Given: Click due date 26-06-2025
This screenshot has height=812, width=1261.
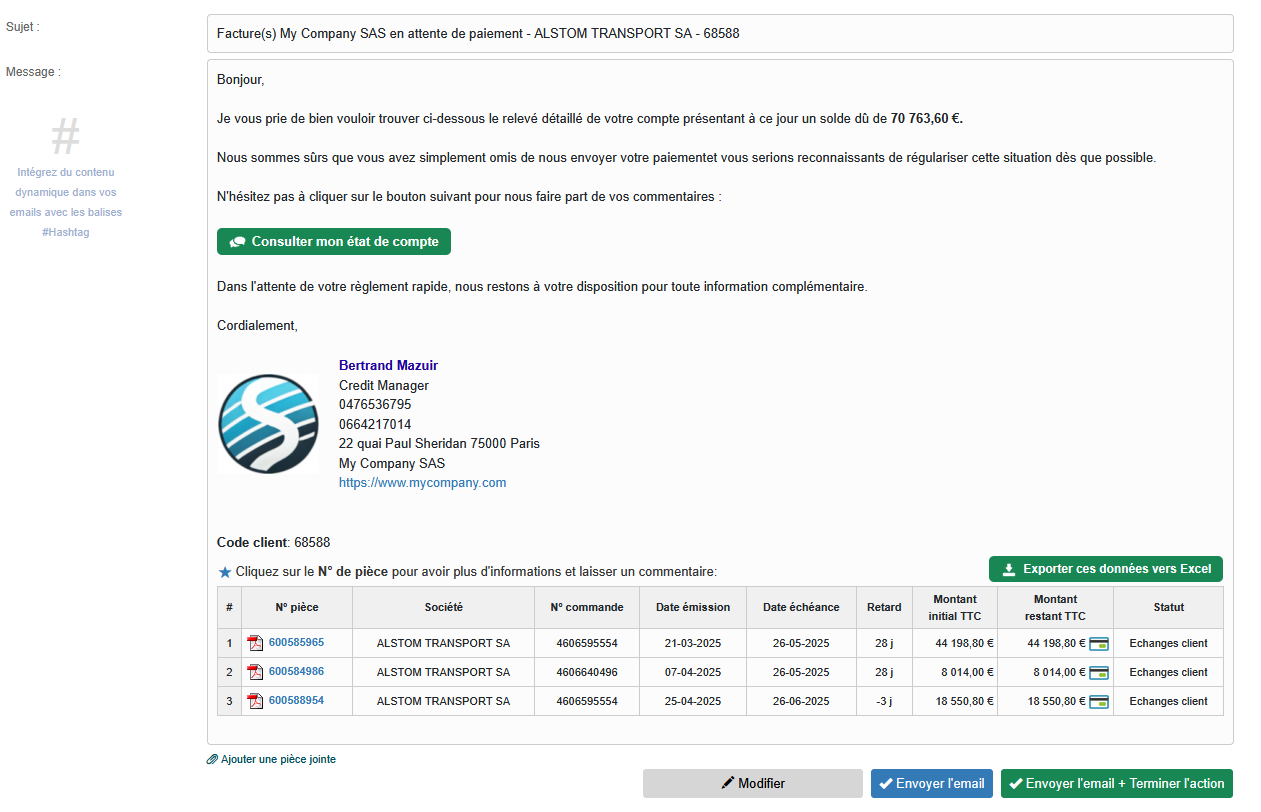Looking at the screenshot, I should pos(801,701).
